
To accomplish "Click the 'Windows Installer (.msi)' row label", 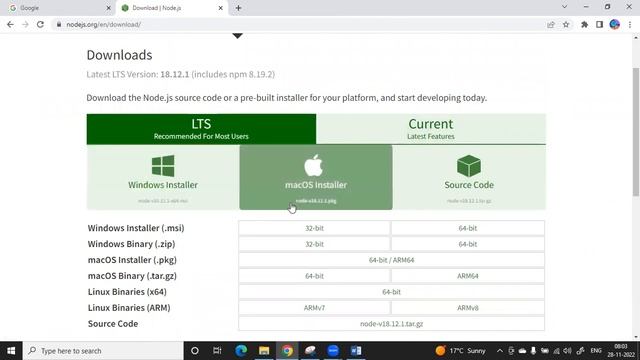I will click(136, 228).
